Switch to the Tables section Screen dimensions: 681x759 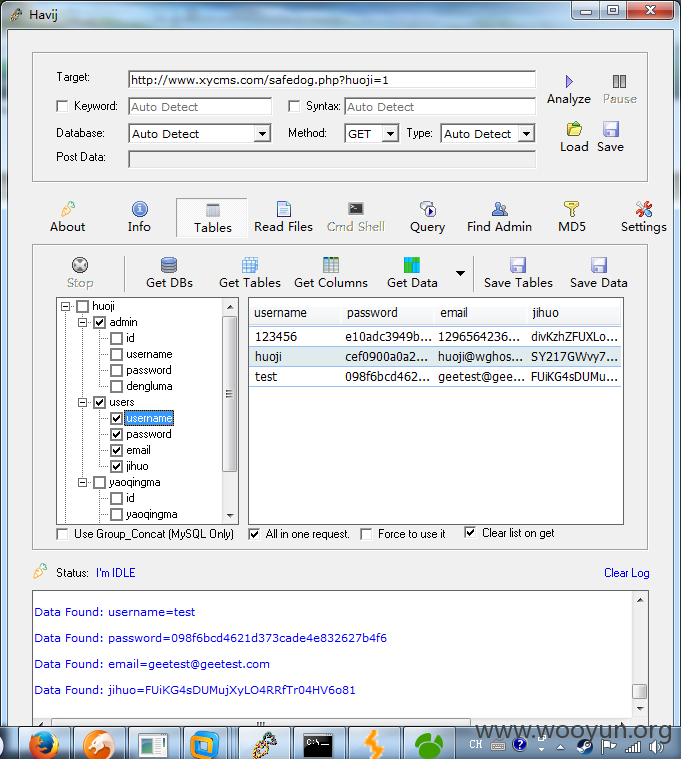(x=212, y=218)
